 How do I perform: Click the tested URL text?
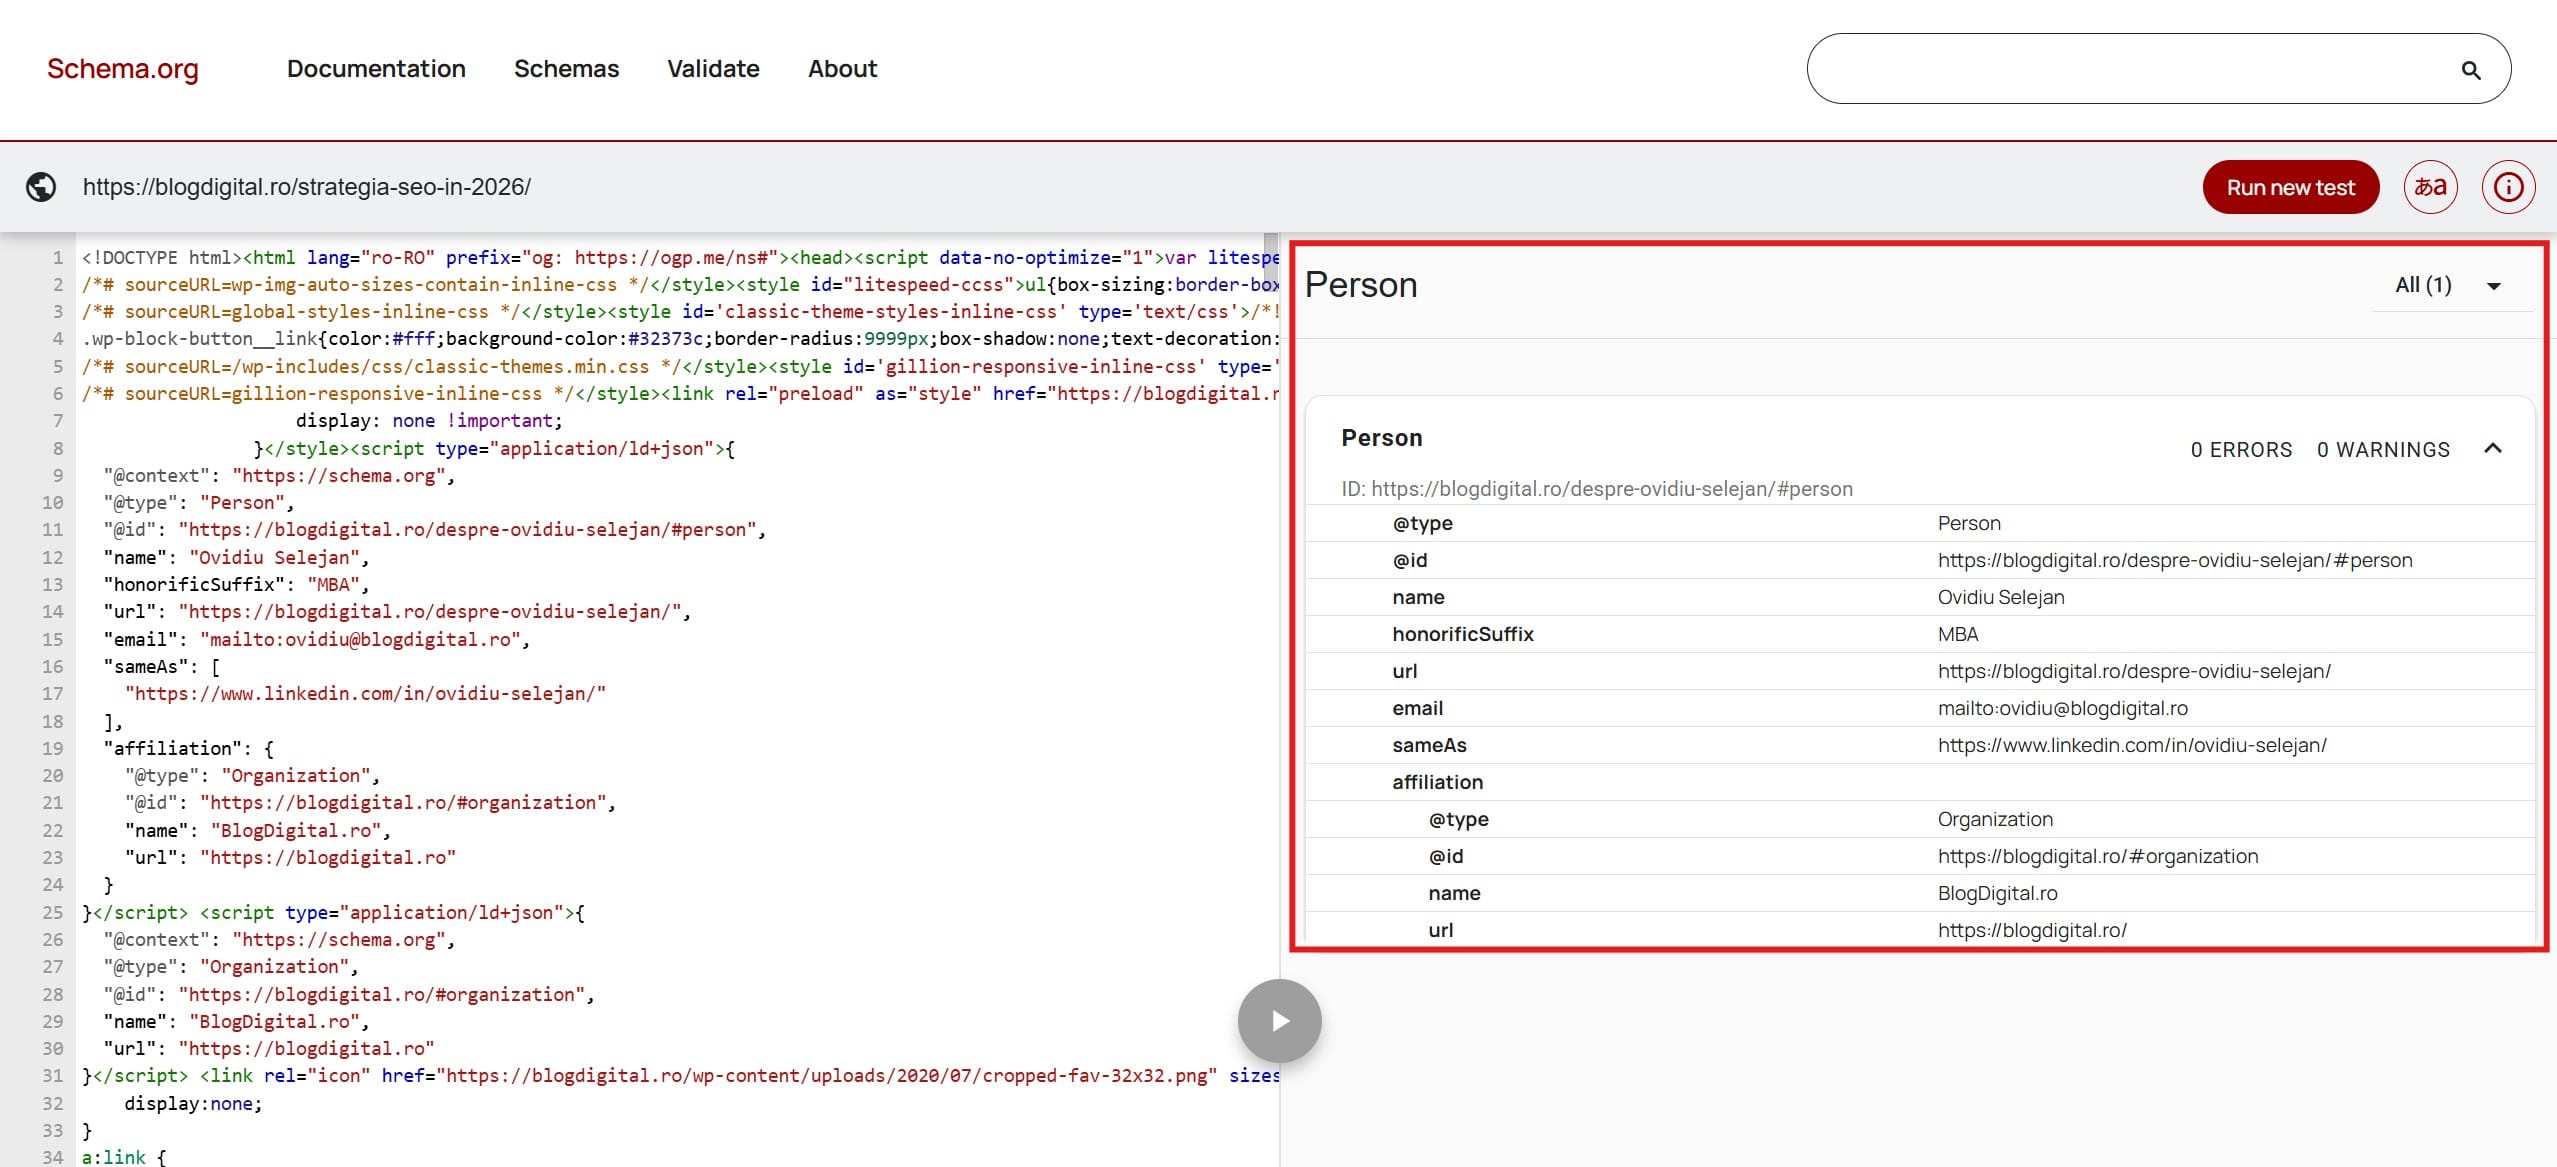coord(306,187)
